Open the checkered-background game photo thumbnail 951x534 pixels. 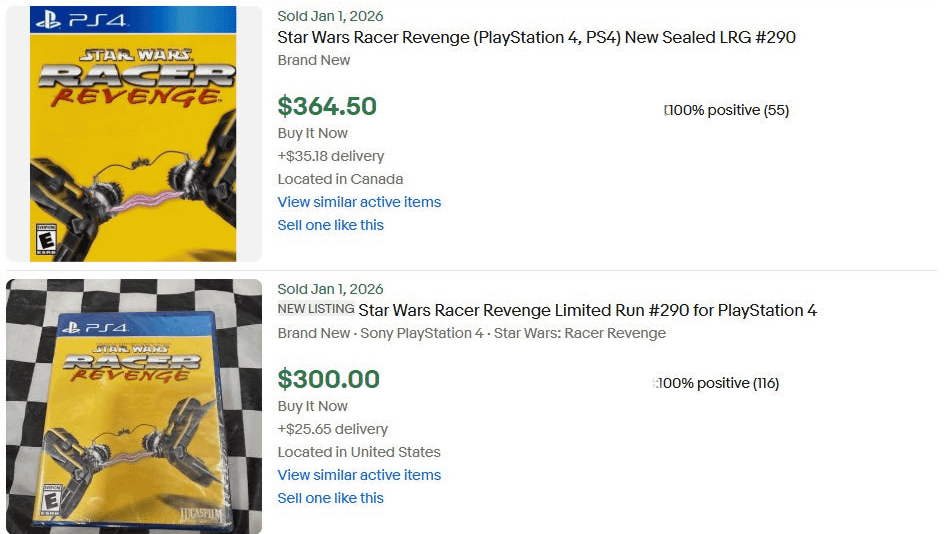(x=133, y=406)
